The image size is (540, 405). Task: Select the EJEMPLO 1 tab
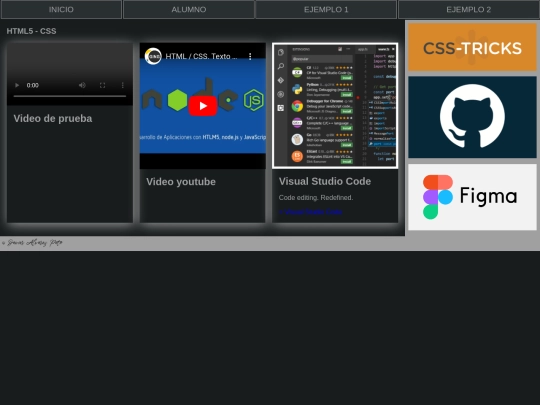click(x=326, y=9)
